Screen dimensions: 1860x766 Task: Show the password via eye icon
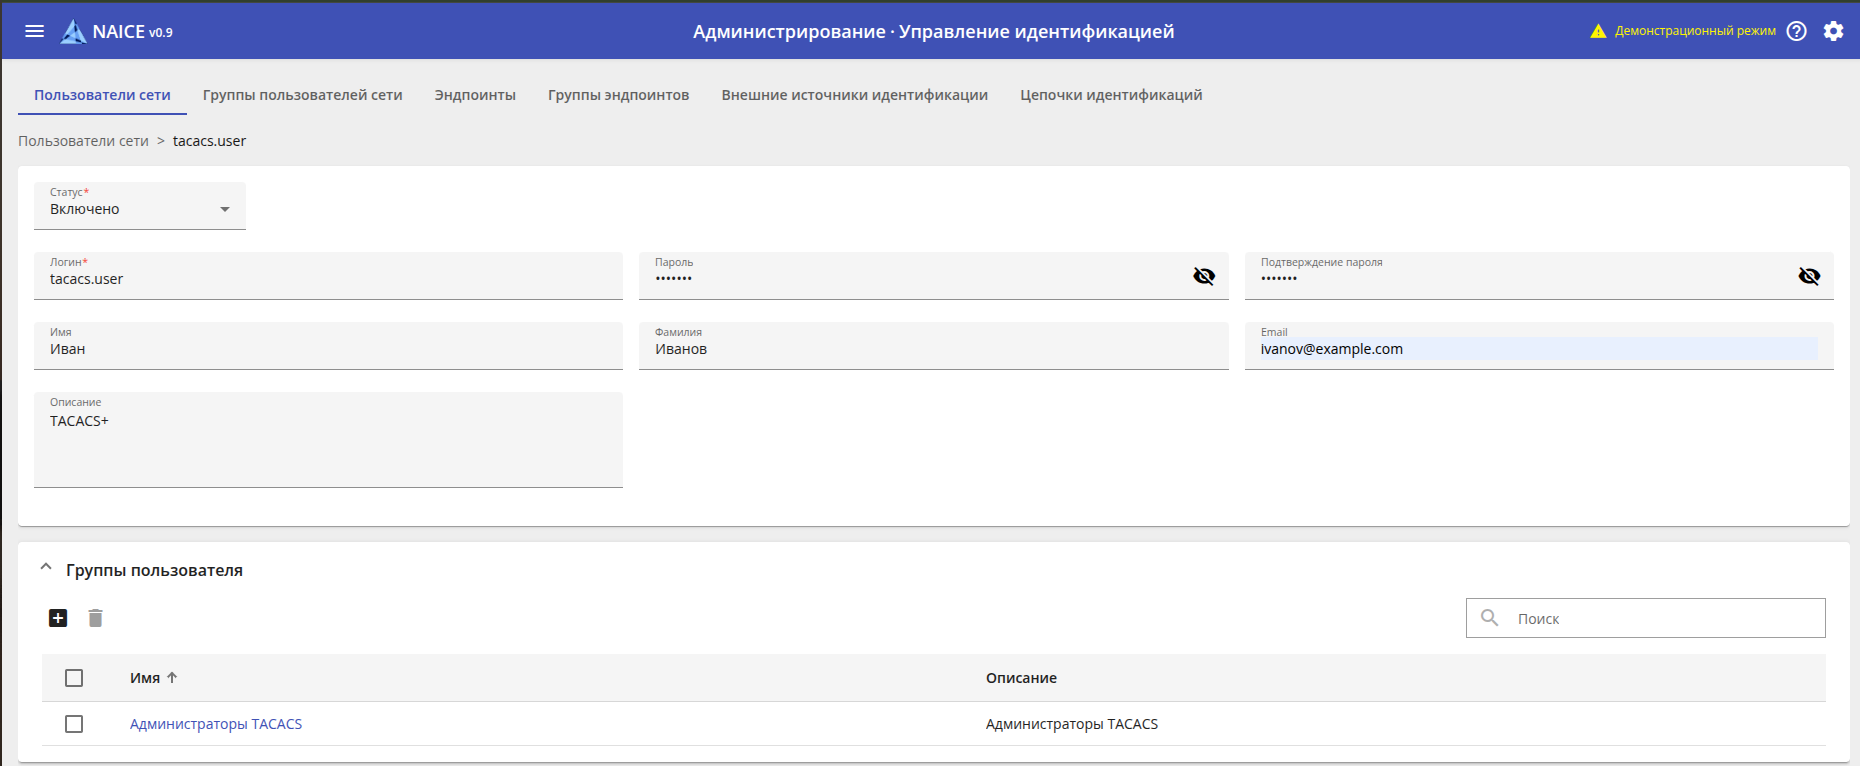(x=1203, y=276)
